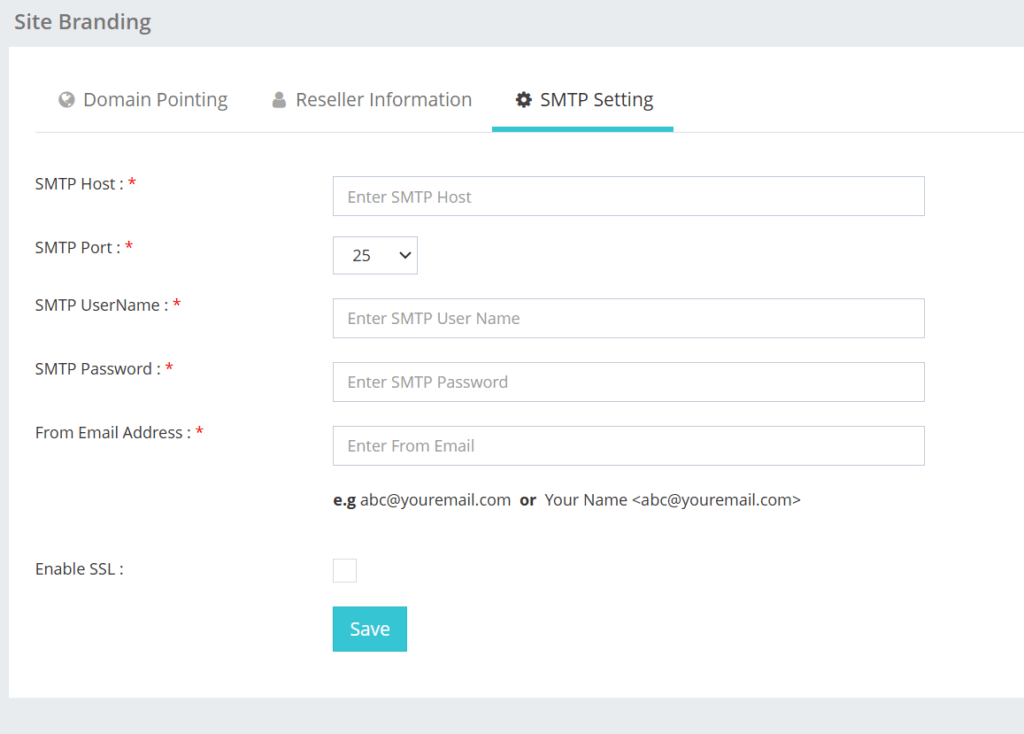Click the Site Branding page heading
Screen dimensions: 1024x734
83,22
